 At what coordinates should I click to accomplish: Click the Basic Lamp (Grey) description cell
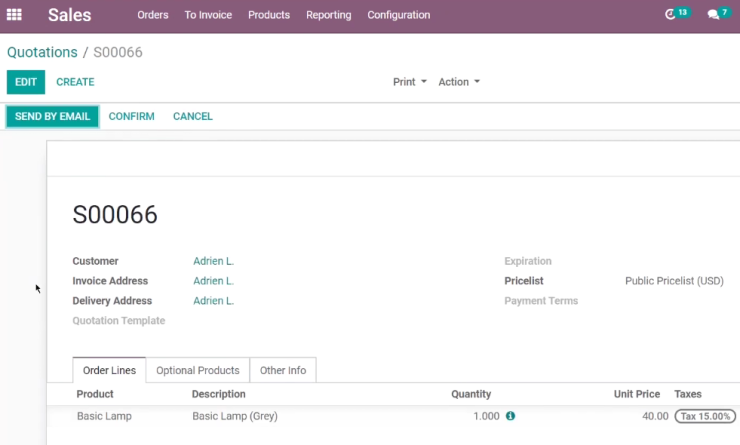click(235, 416)
